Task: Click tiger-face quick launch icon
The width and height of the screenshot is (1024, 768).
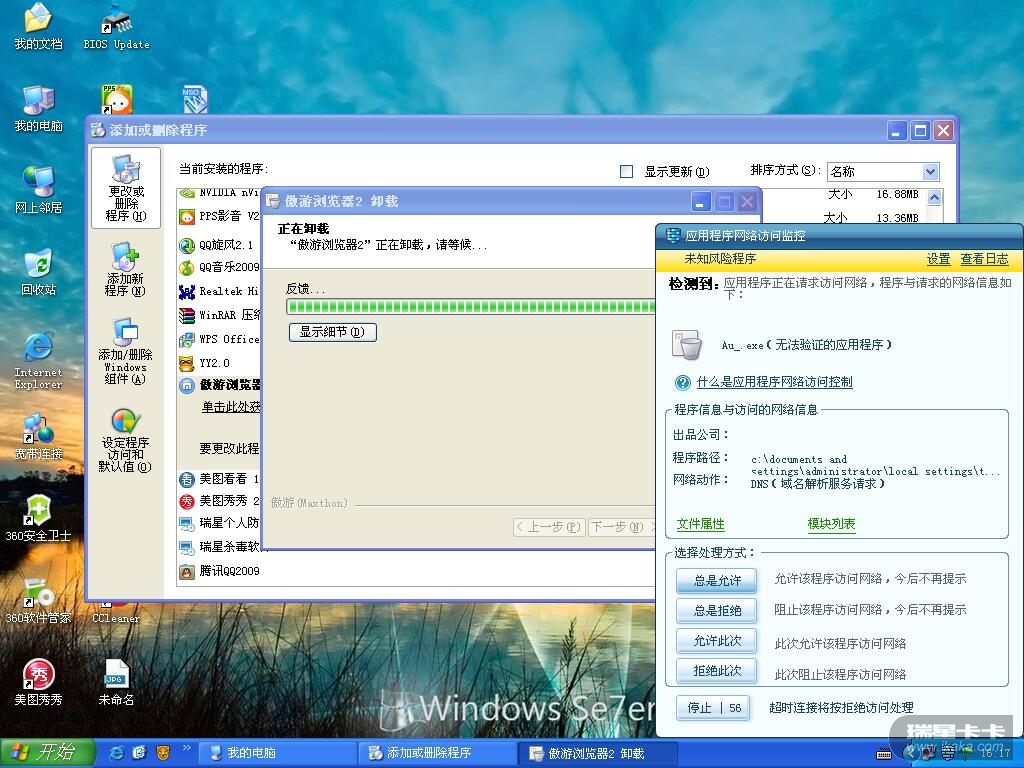Action: coord(162,753)
